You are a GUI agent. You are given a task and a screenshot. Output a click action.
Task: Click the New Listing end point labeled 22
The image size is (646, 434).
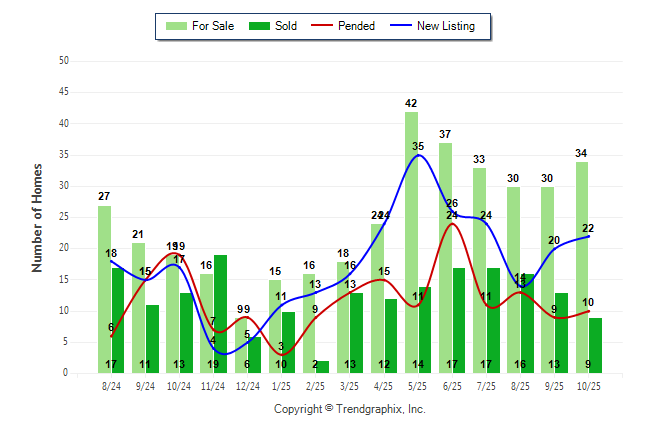589,236
